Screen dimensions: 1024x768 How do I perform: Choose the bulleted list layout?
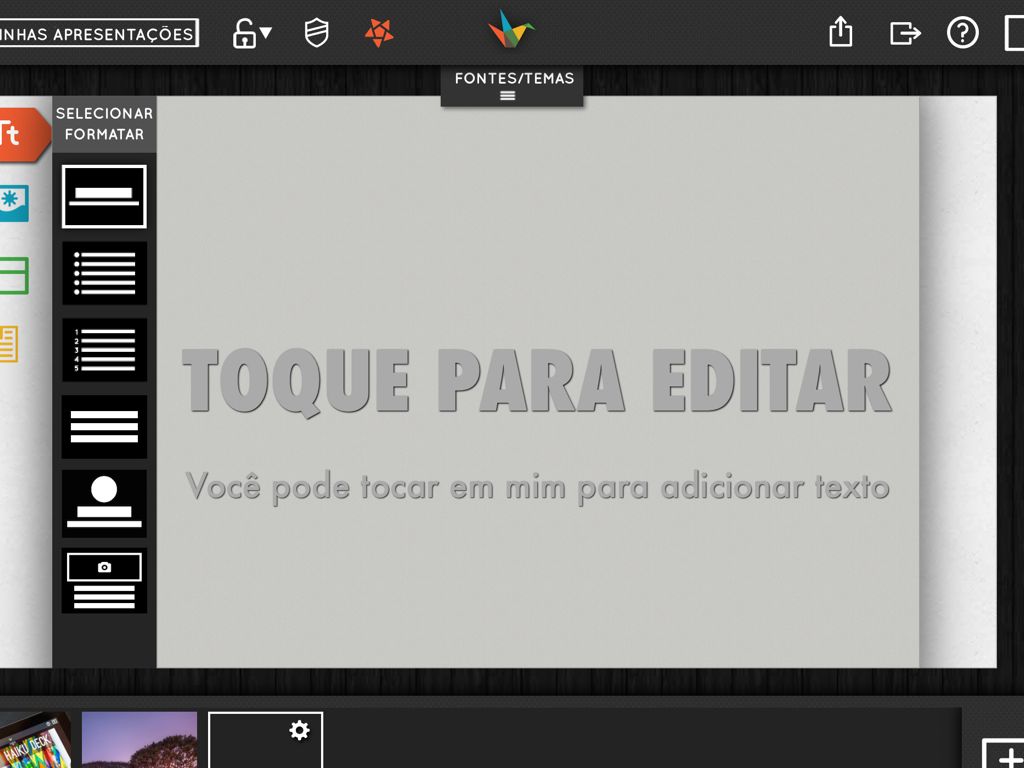(x=104, y=273)
